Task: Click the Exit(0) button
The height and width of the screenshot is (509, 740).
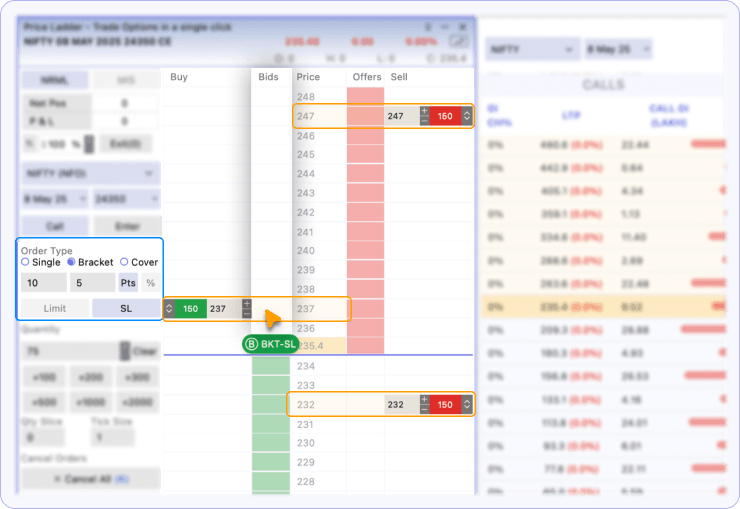Action: point(125,143)
